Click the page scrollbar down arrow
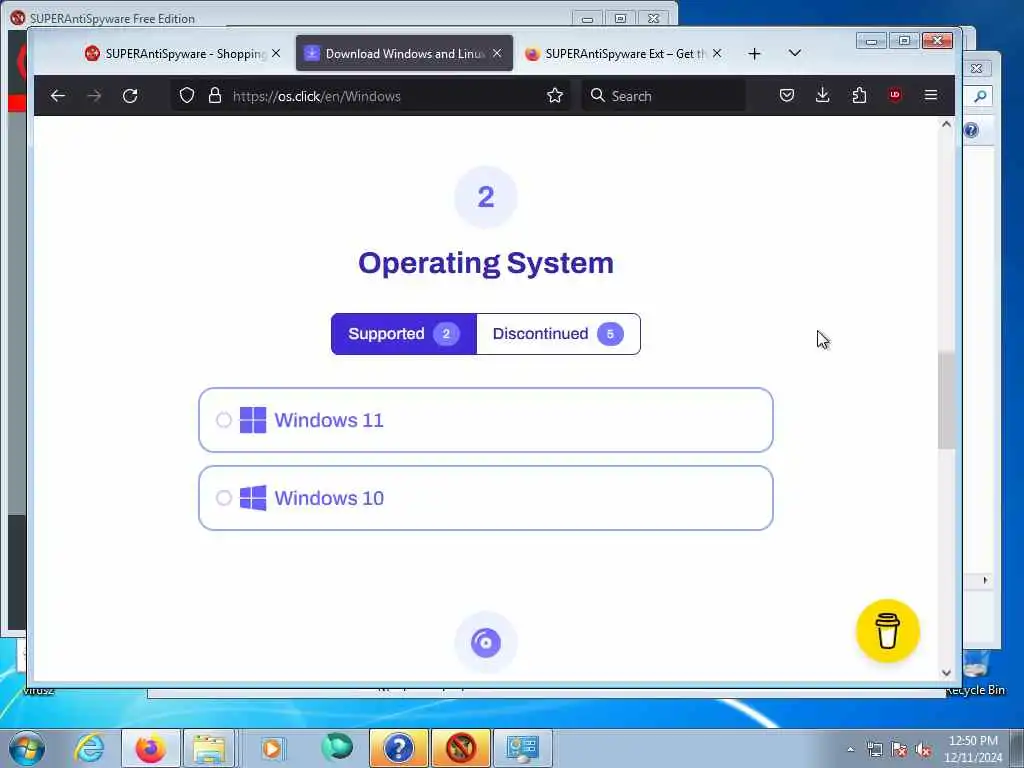This screenshot has width=1024, height=768. click(x=946, y=673)
